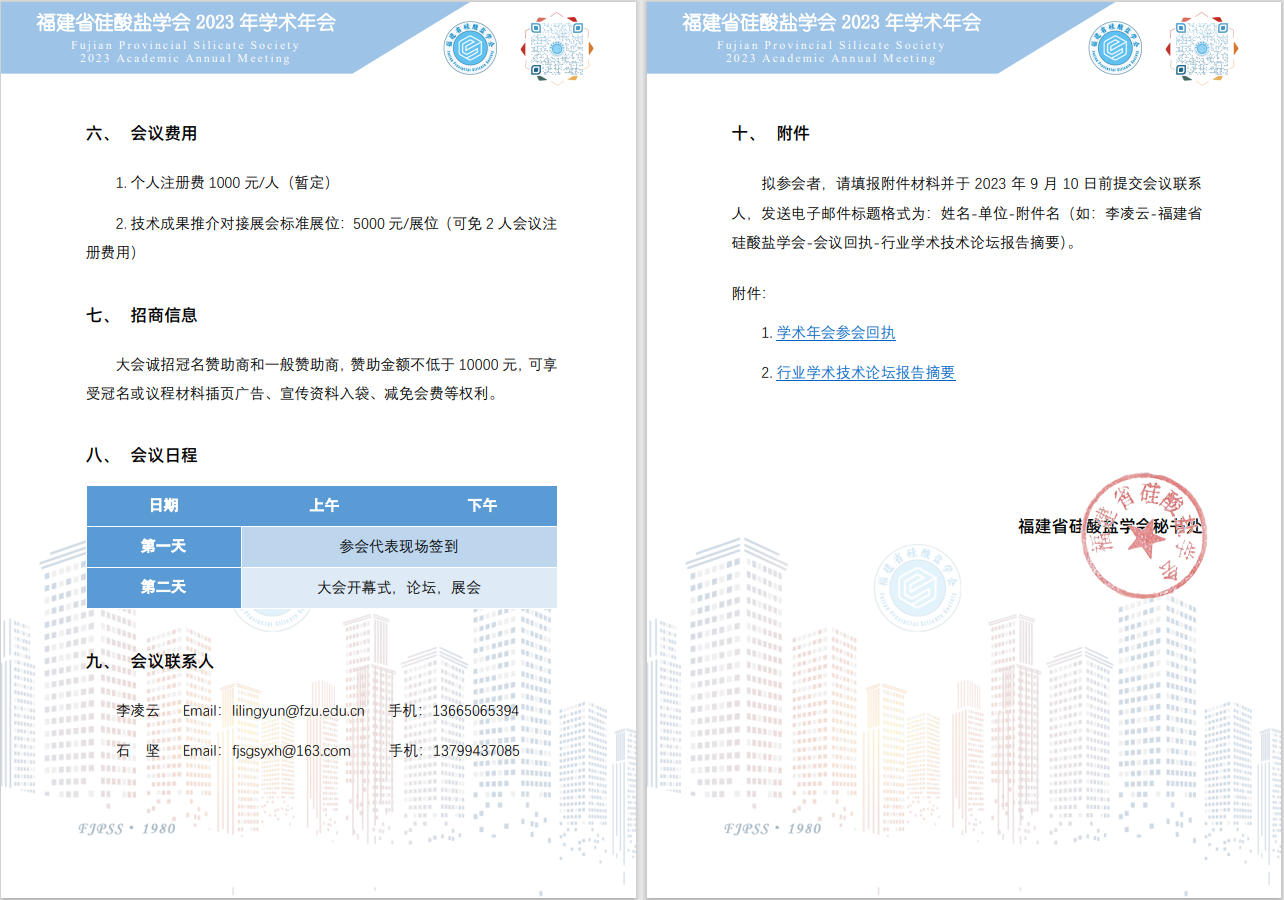Open the 行业学术技术论坛报告摘要 attachment link
This screenshot has height=900, width=1284.
866,373
